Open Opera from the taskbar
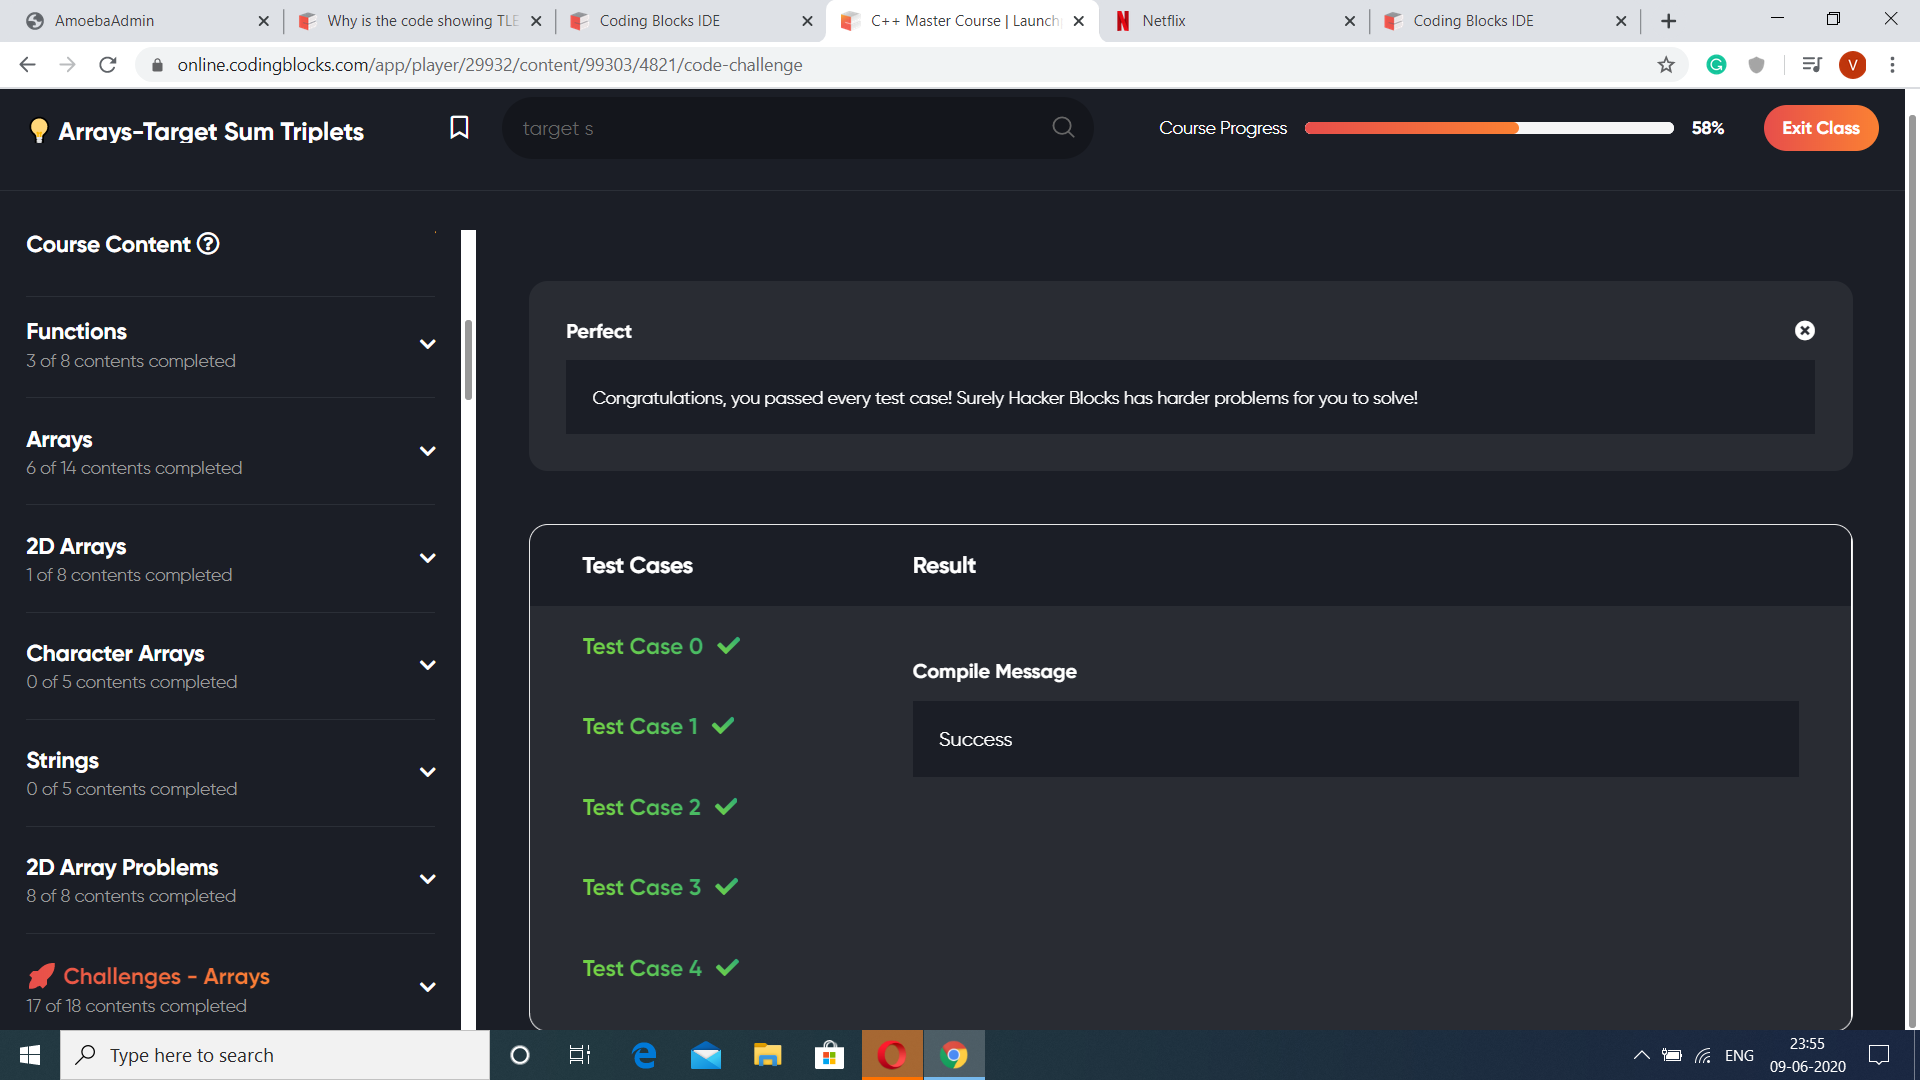 pos(891,1055)
